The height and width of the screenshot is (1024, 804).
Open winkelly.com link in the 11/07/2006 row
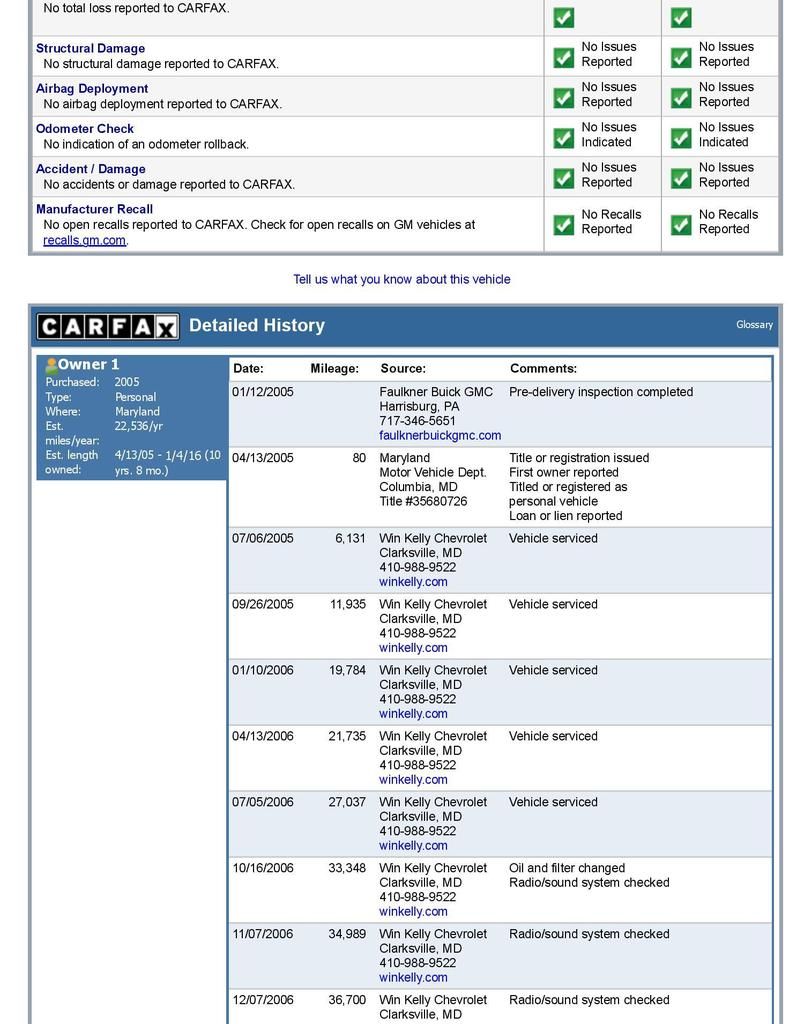[x=413, y=978]
